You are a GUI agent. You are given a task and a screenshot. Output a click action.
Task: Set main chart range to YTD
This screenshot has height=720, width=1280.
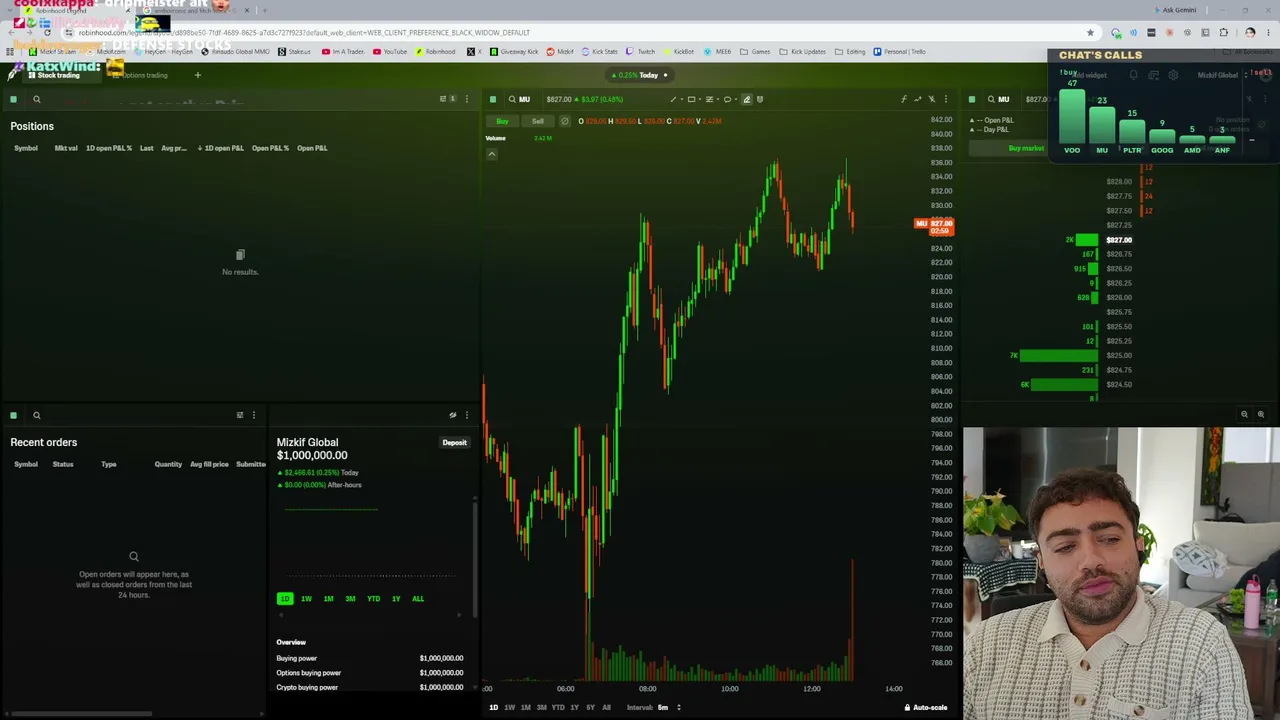pyautogui.click(x=558, y=708)
